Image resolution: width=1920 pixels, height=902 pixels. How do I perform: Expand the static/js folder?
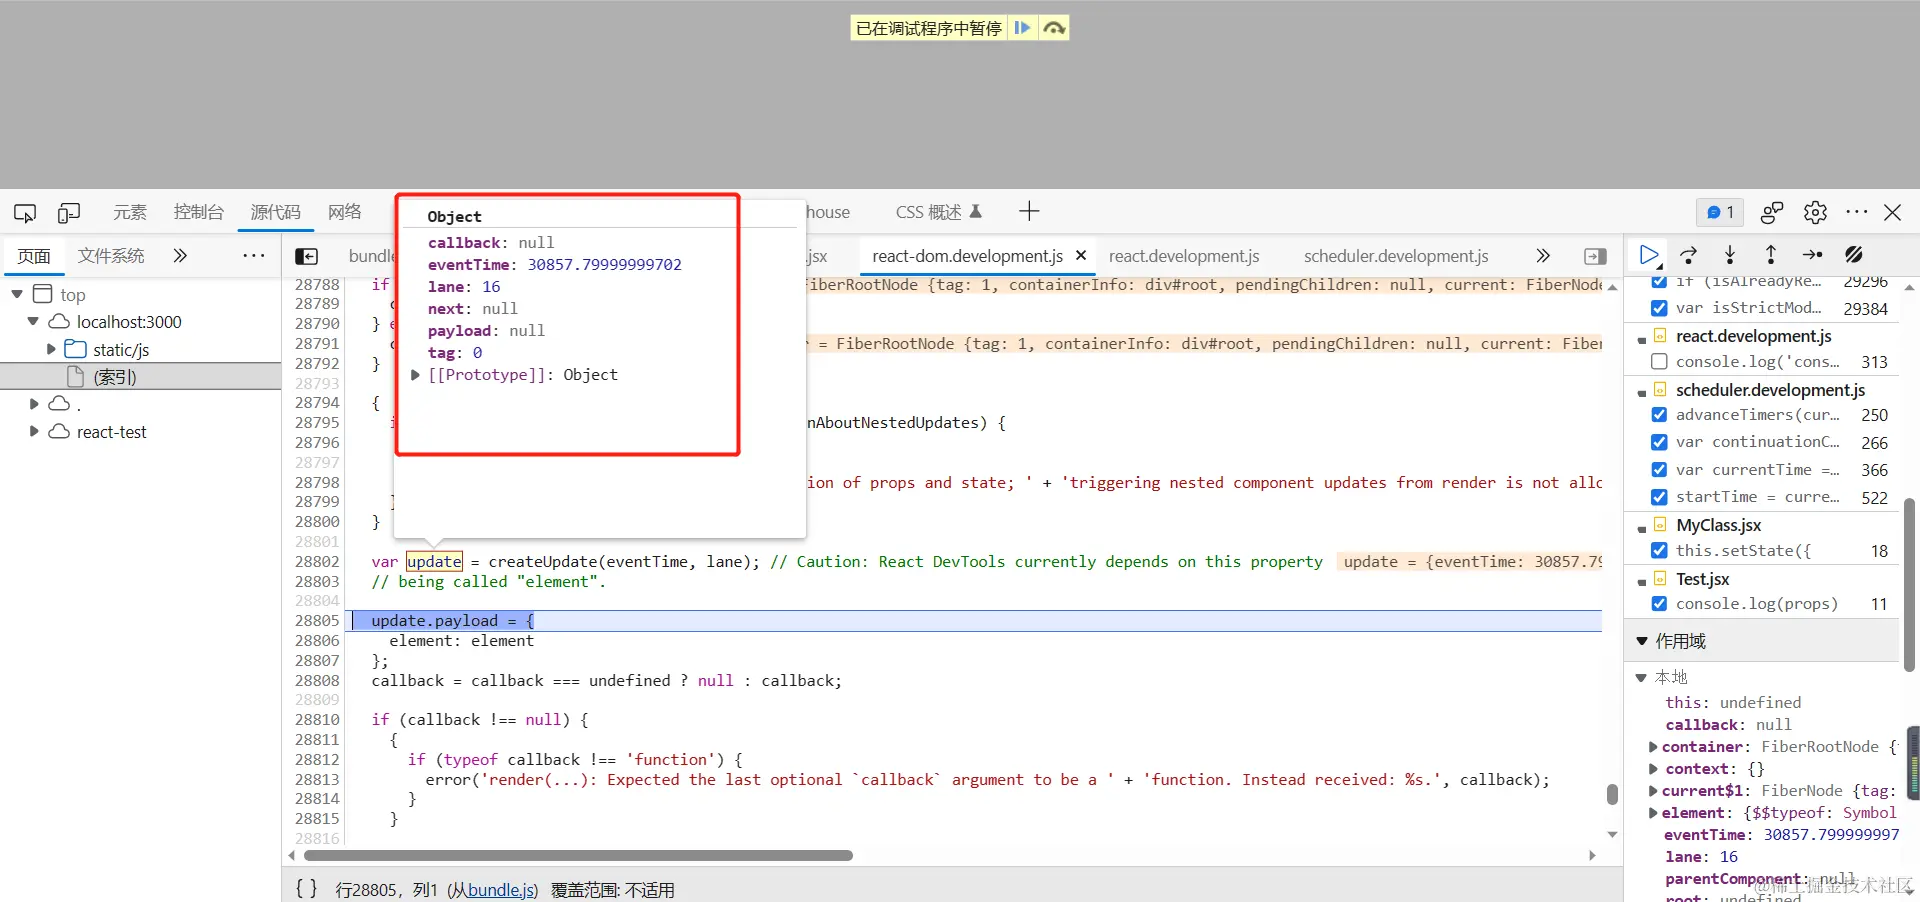51,349
